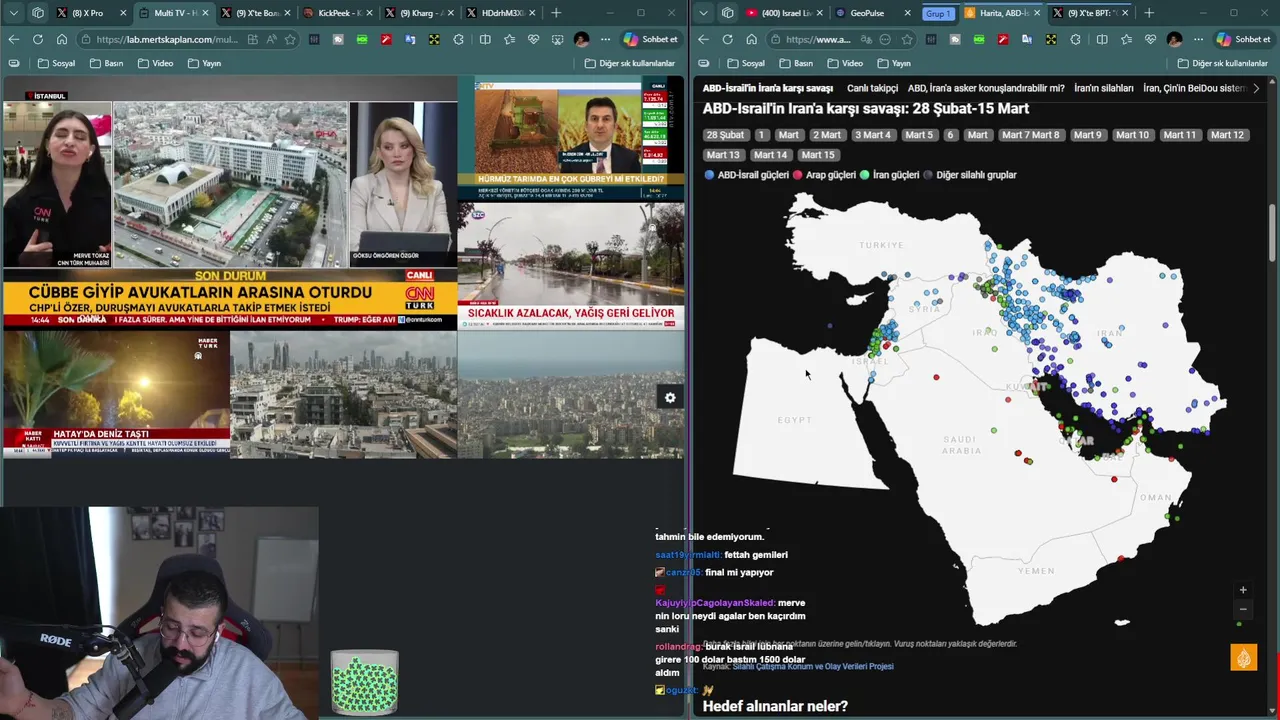
Task: Open the Multi TV grid settings gear
Action: pyautogui.click(x=670, y=397)
